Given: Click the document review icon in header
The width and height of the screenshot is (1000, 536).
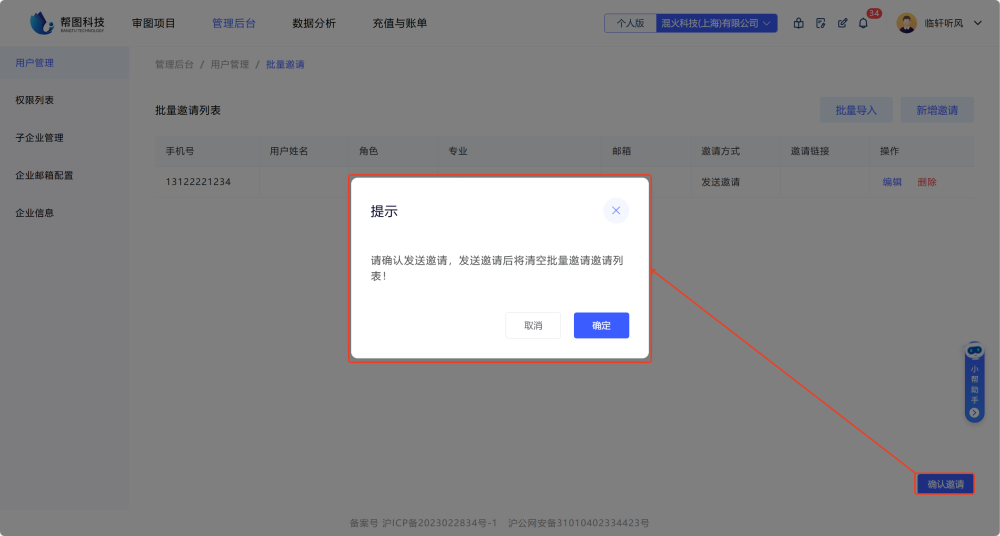Looking at the screenshot, I should 820,23.
